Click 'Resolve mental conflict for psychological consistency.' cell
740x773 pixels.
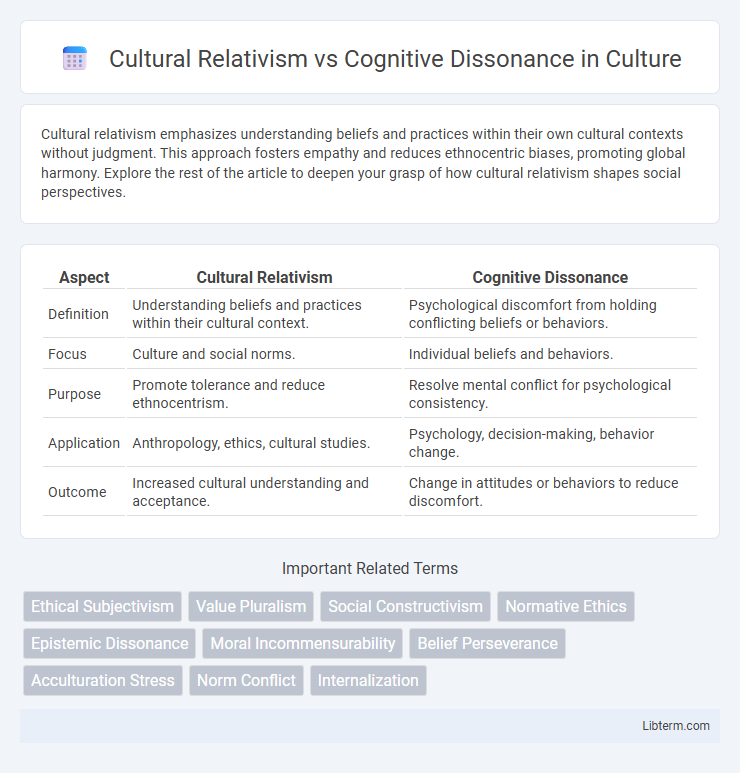pyautogui.click(x=550, y=394)
